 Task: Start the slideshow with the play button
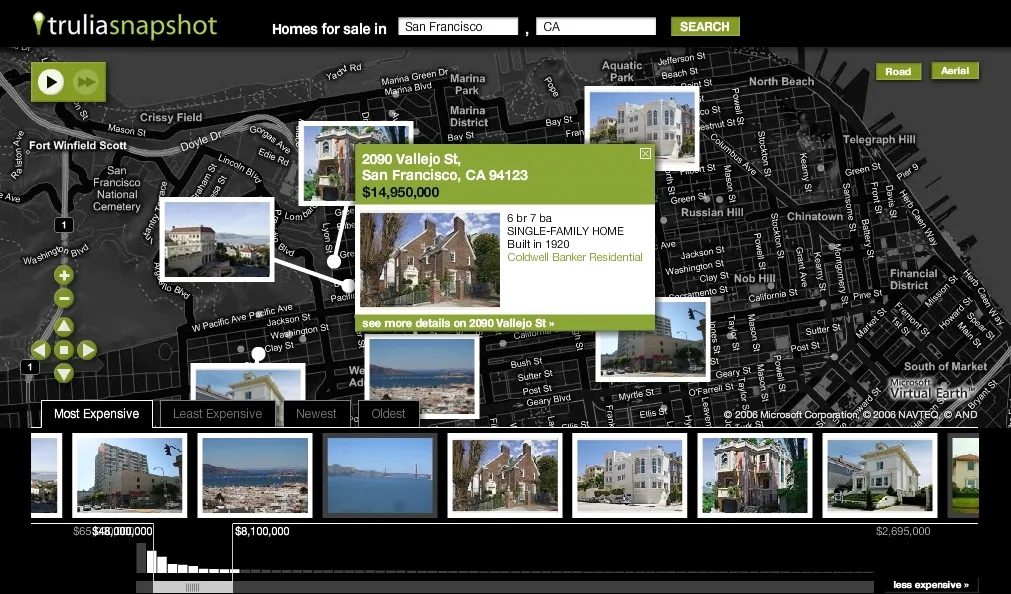pyautogui.click(x=51, y=82)
